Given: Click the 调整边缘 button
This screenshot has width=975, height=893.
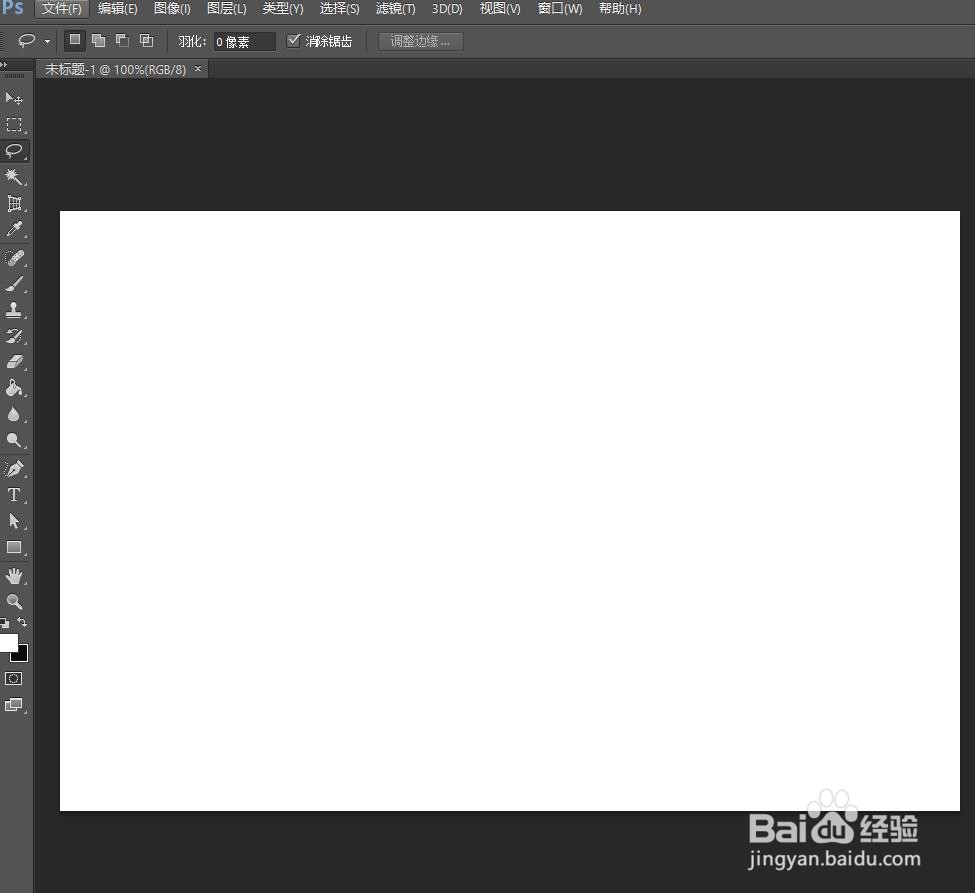Looking at the screenshot, I should pos(420,42).
